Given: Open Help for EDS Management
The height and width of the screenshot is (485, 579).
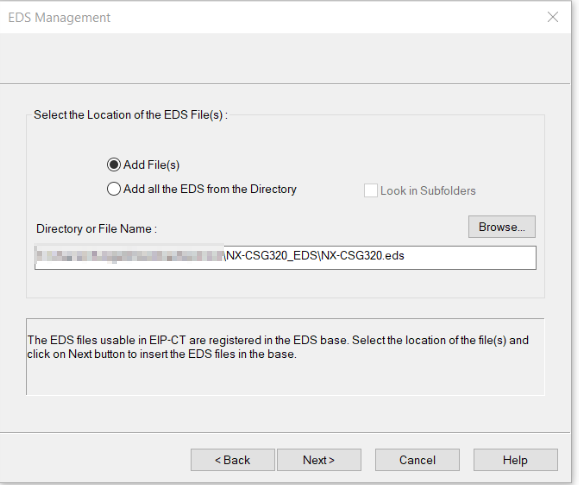Looking at the screenshot, I should (x=515, y=460).
